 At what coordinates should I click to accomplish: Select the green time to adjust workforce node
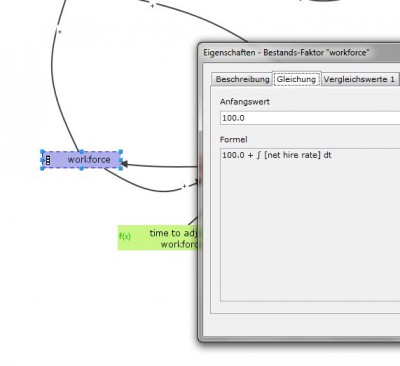[x=158, y=238]
